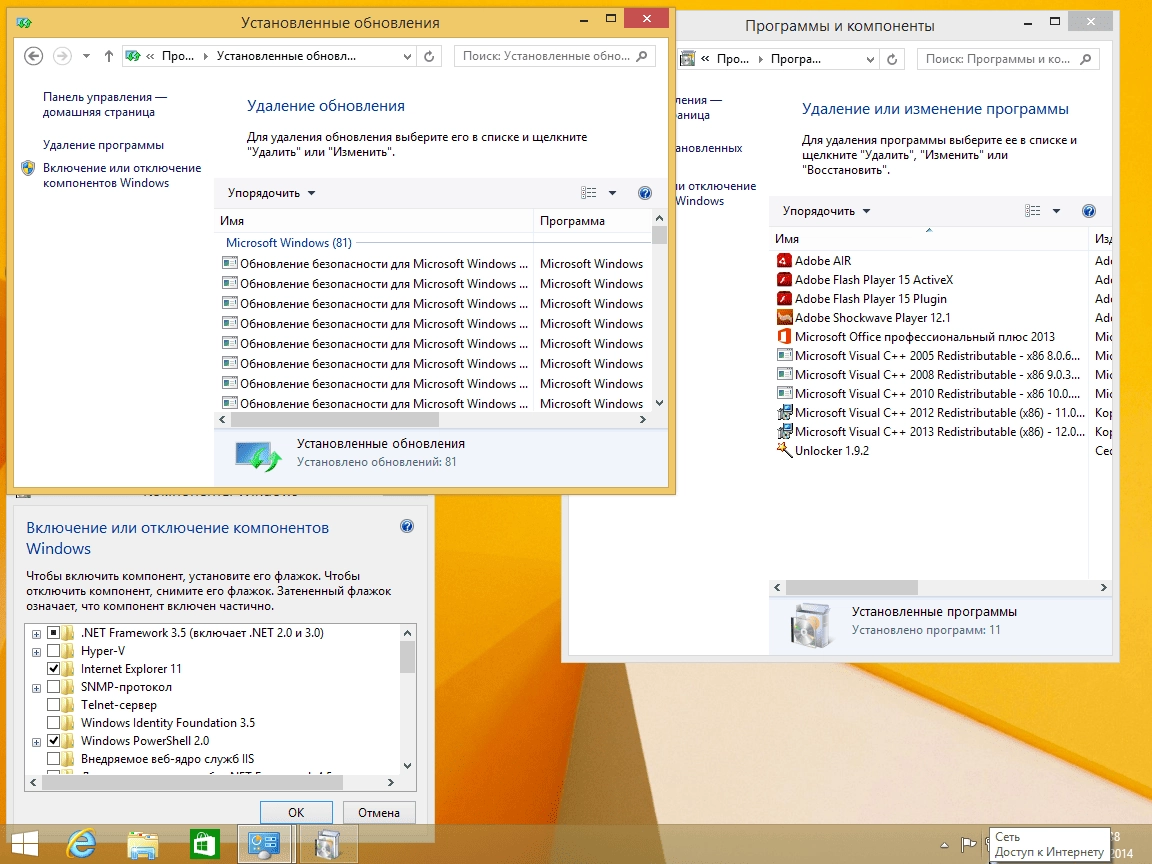Enable Windows Identity Foundation 3.5 checkbox
This screenshot has height=864, width=1152.
tap(54, 723)
